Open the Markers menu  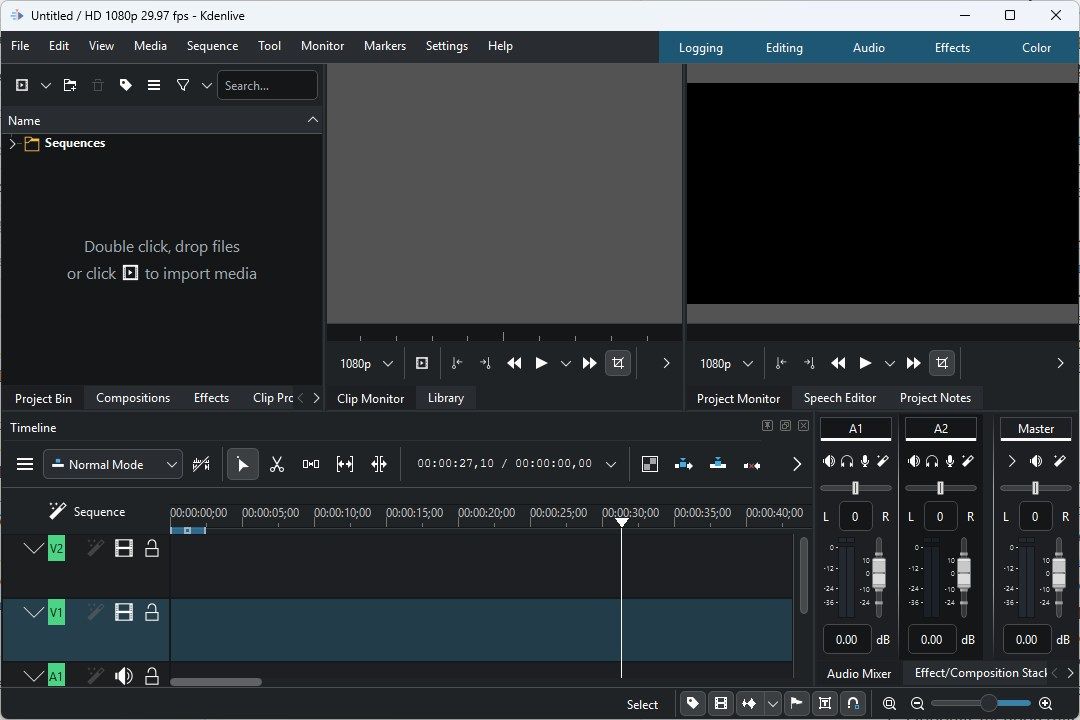coord(384,45)
